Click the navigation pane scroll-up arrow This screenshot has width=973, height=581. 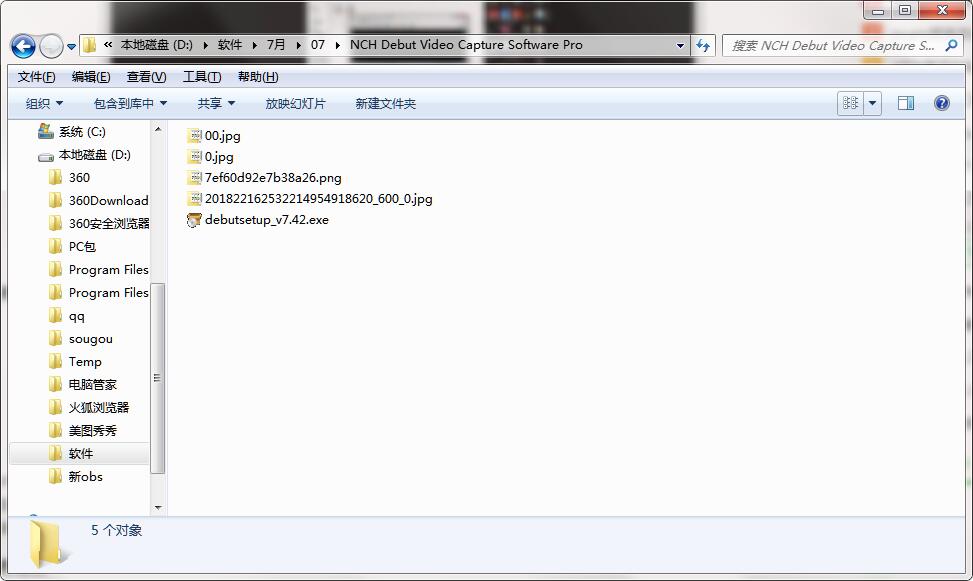(158, 129)
